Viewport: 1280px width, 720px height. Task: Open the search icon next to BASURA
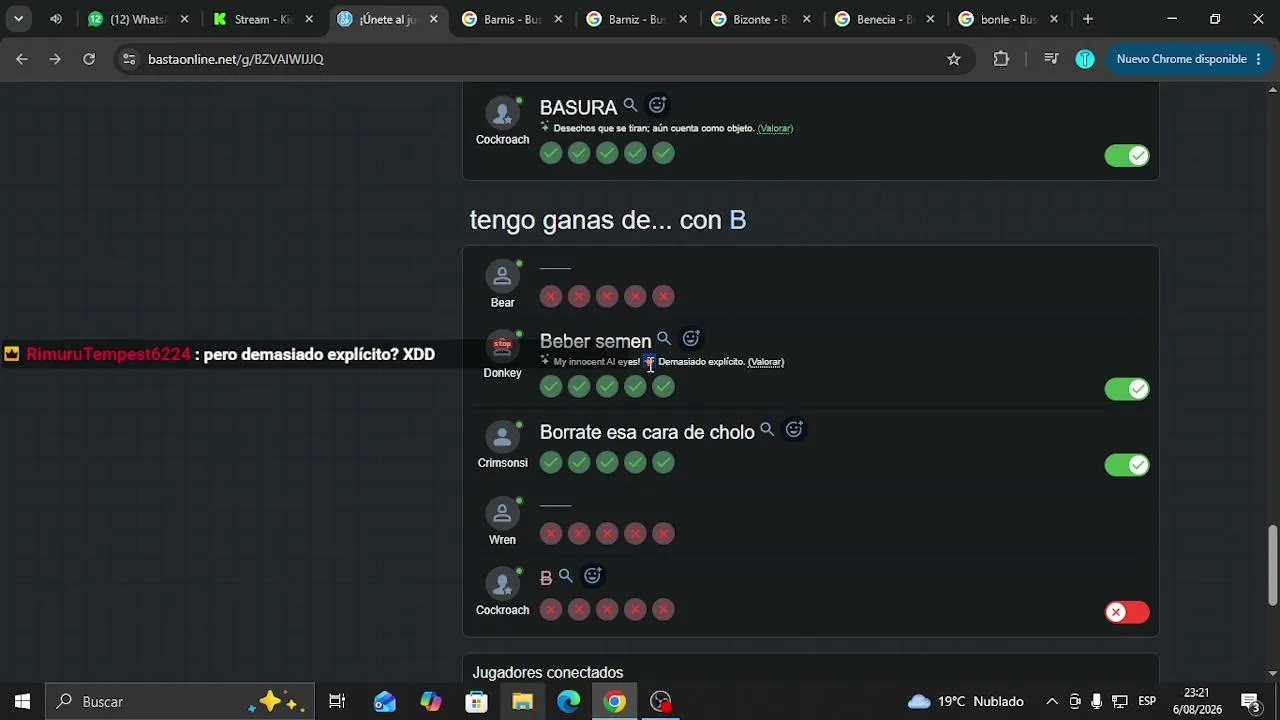tap(630, 105)
